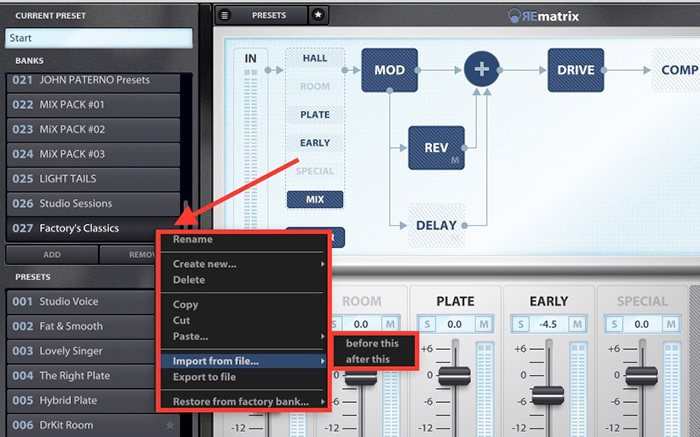Favorite the DrKit Room preset star

170,425
